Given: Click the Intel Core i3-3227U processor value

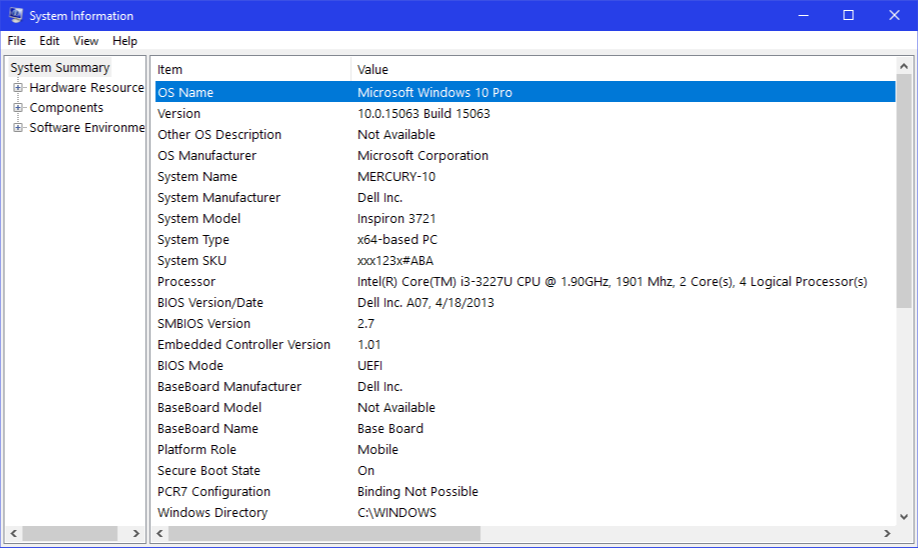Looking at the screenshot, I should click(612, 282).
